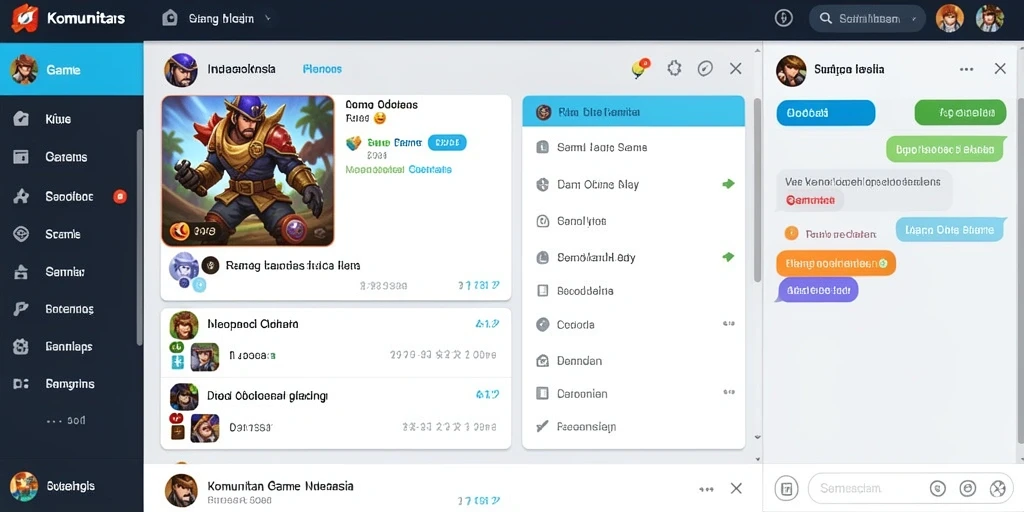Click the compass icon beside the gear

coord(705,69)
